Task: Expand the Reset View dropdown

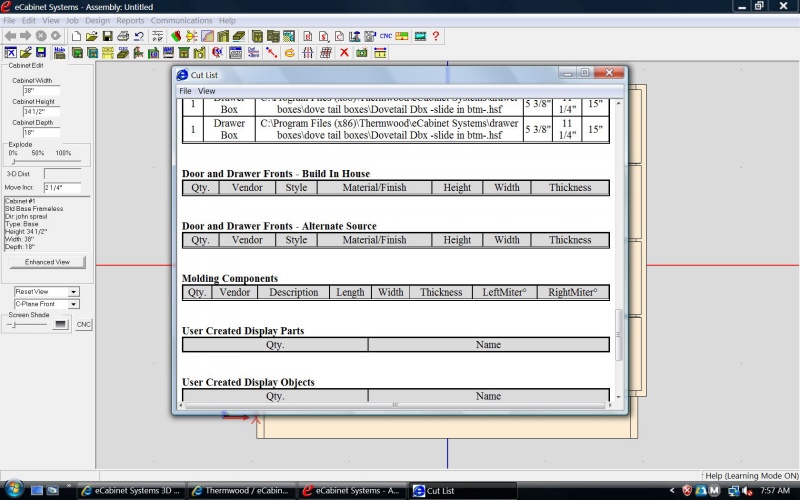Action: pos(73,291)
